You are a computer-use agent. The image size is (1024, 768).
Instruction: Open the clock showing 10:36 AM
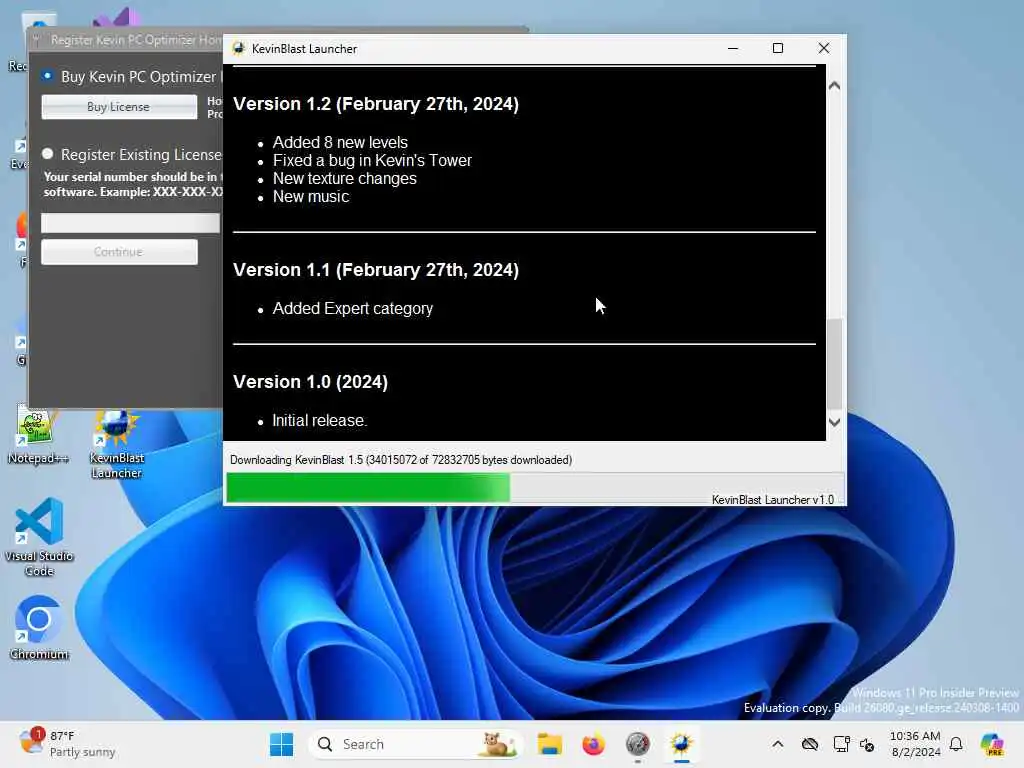[x=916, y=744]
